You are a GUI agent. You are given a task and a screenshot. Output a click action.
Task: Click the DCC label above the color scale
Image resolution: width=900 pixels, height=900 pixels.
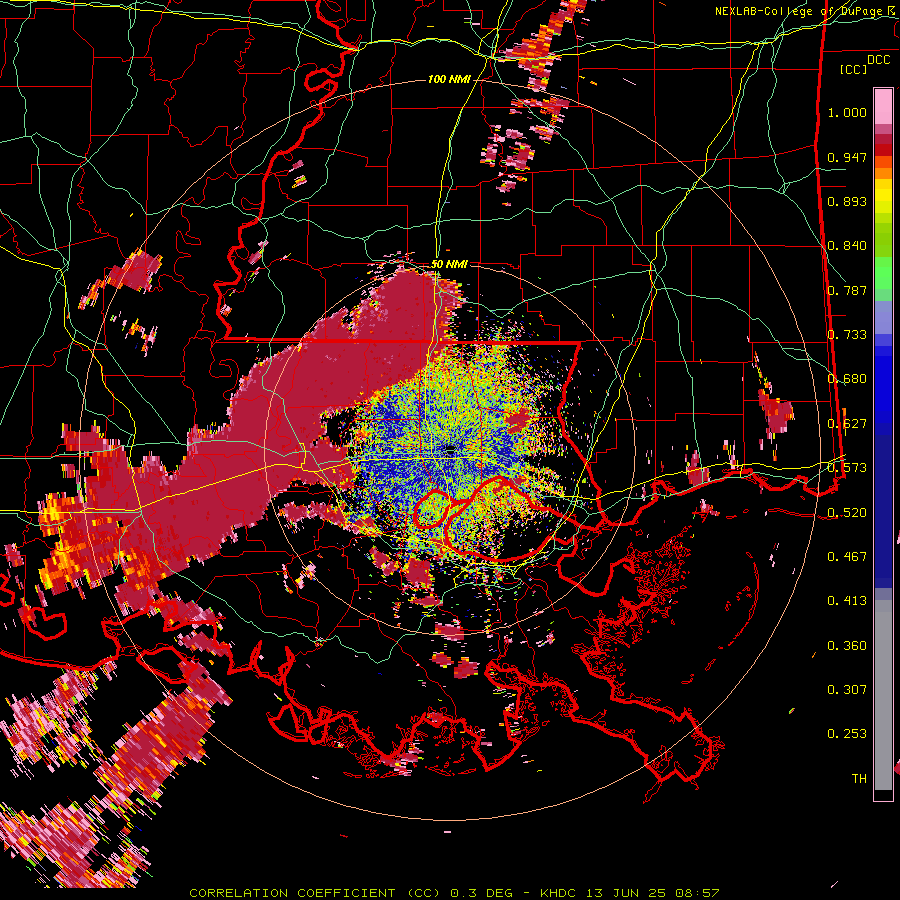[x=878, y=60]
